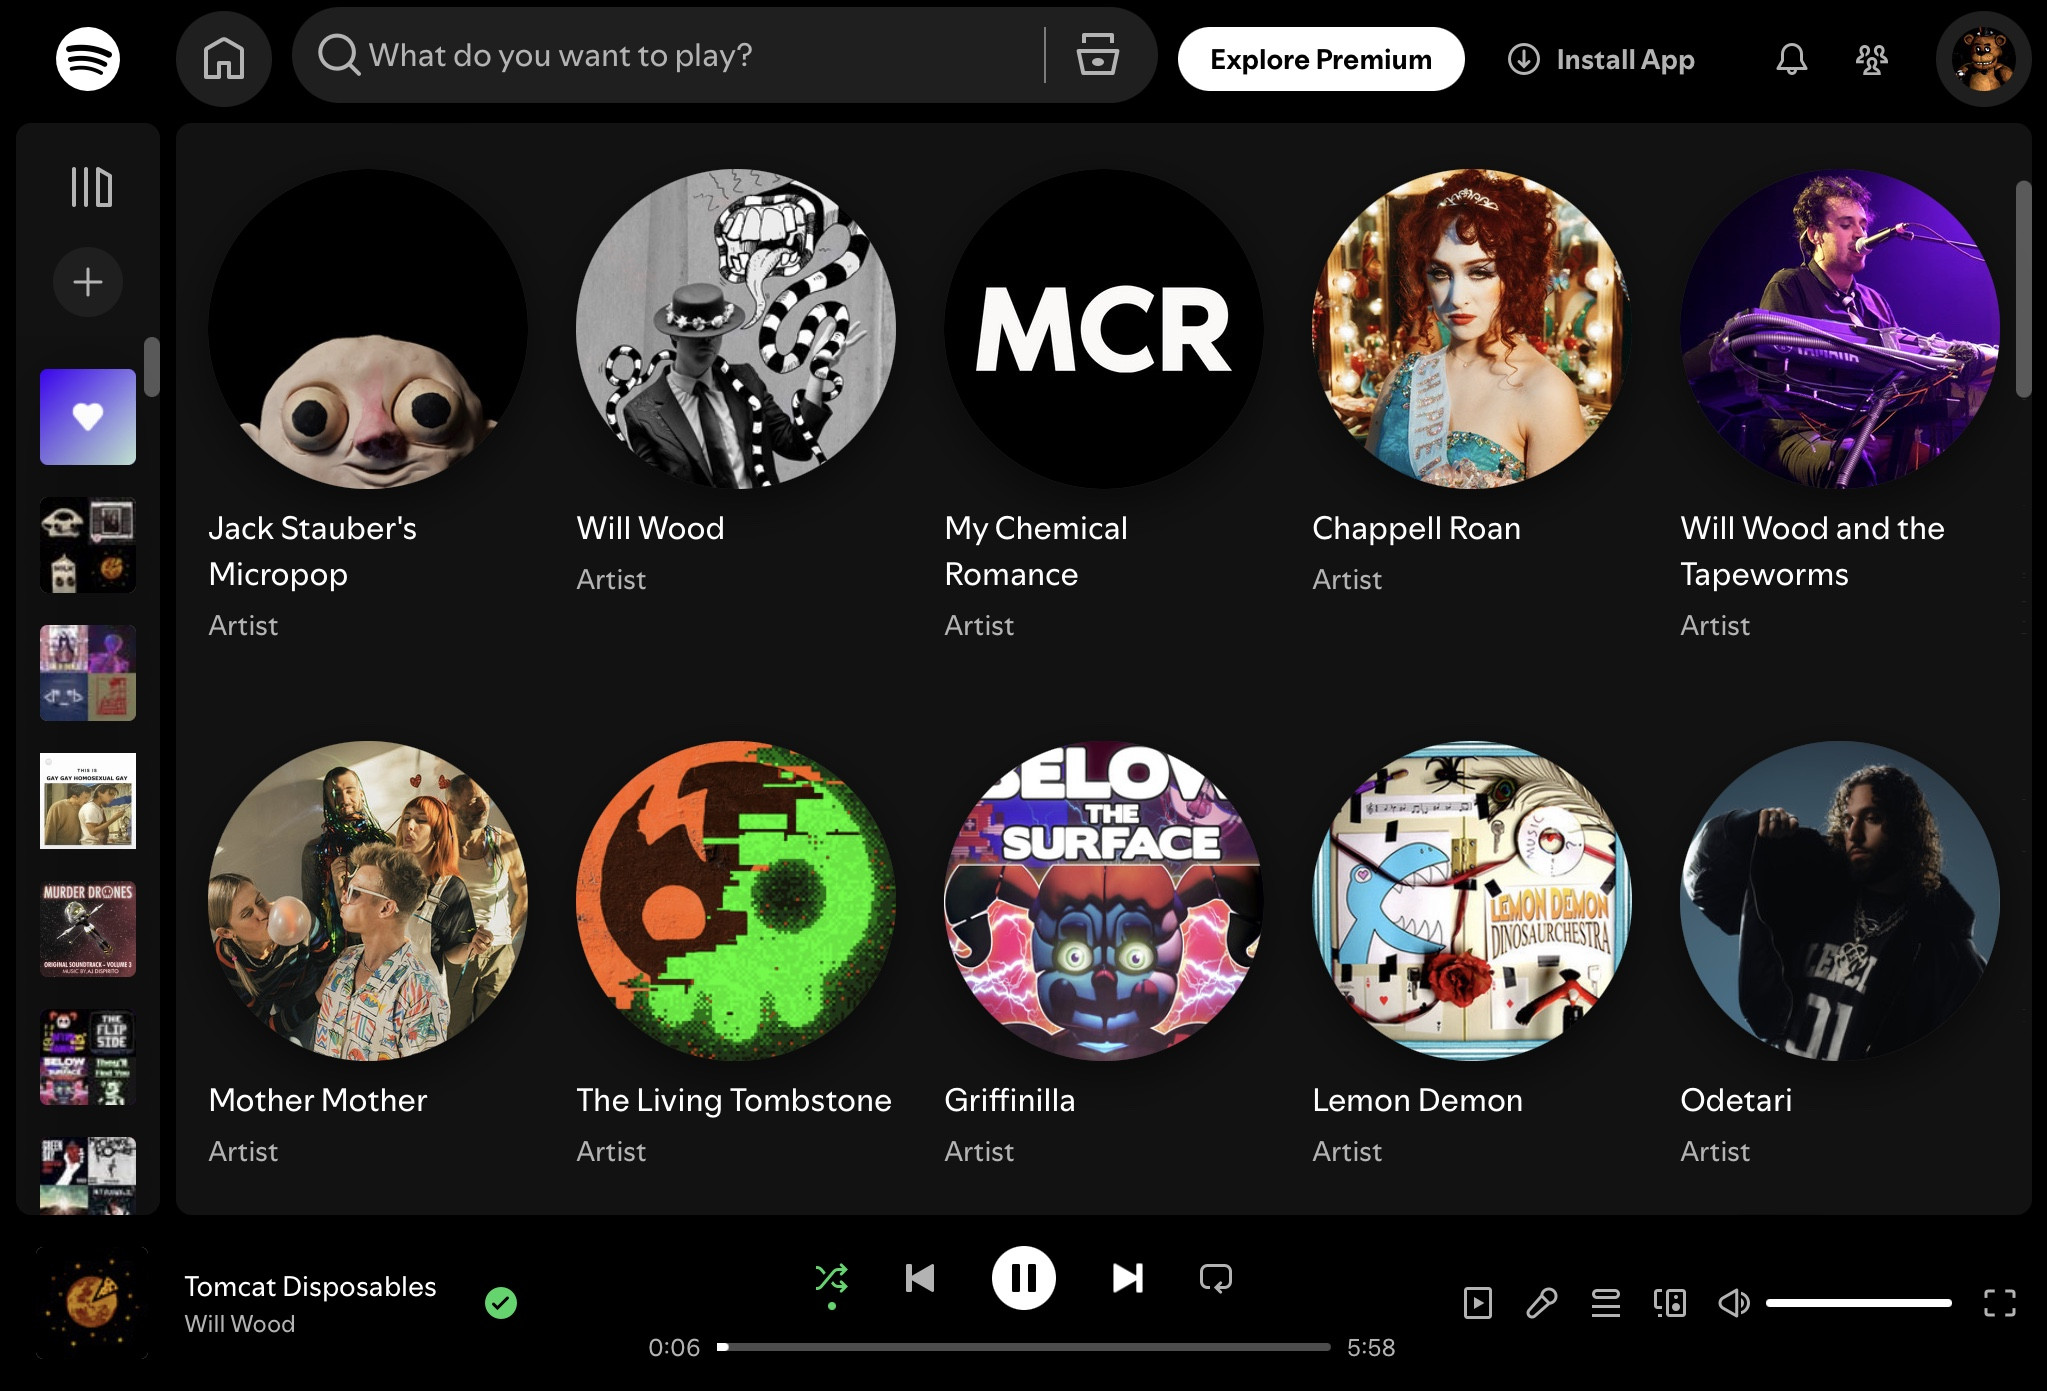Viewport: 2047px width, 1391px height.
Task: Show lyrics with microphone icon
Action: [x=1541, y=1303]
